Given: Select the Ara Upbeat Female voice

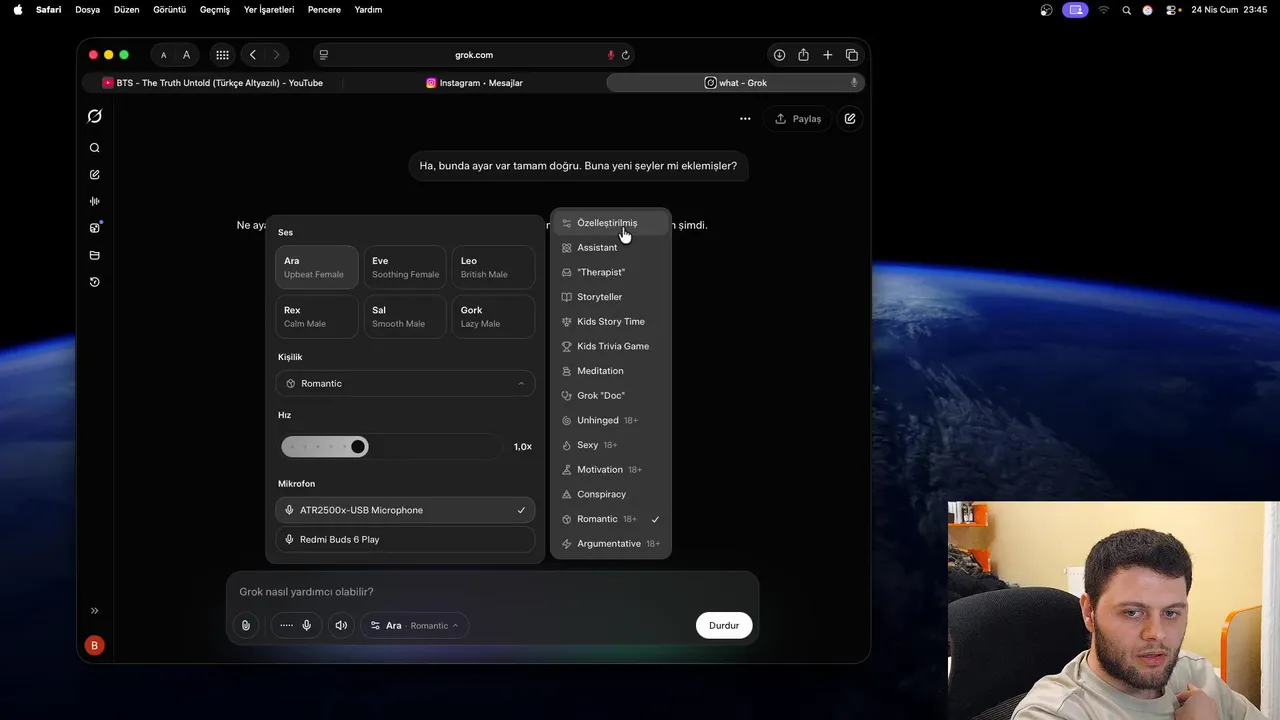Looking at the screenshot, I should click(317, 267).
